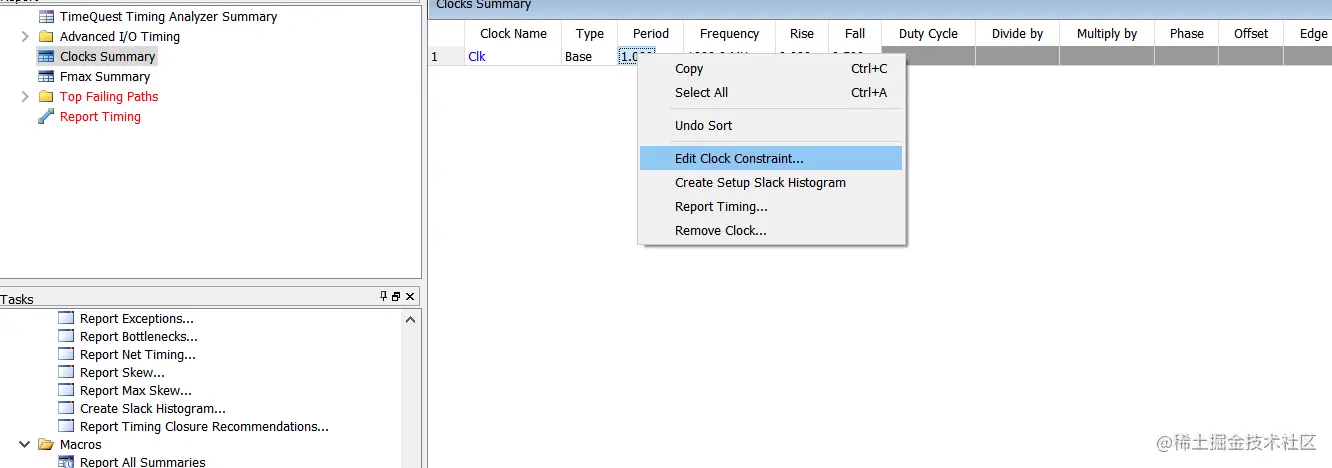The height and width of the screenshot is (468, 1332).
Task: Float the Tasks panel with restore icon
Action: tap(396, 297)
